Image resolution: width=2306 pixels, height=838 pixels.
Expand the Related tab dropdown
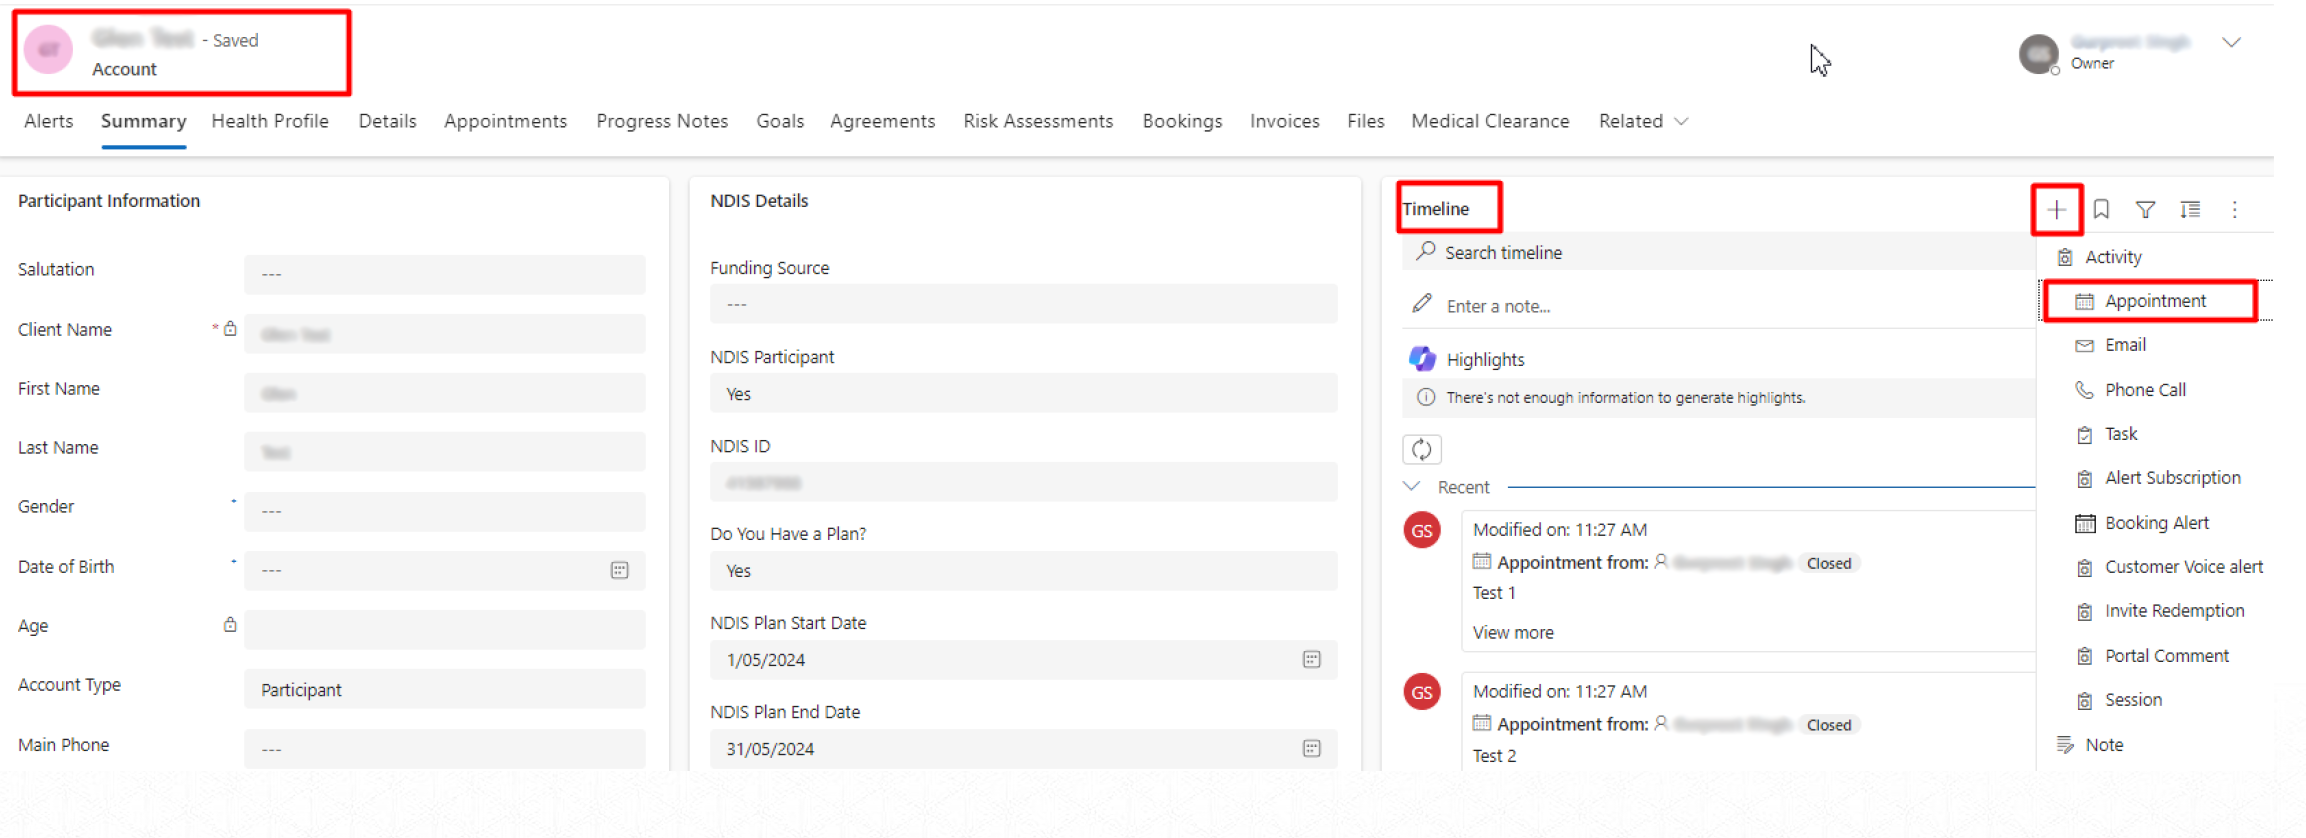tap(1643, 121)
